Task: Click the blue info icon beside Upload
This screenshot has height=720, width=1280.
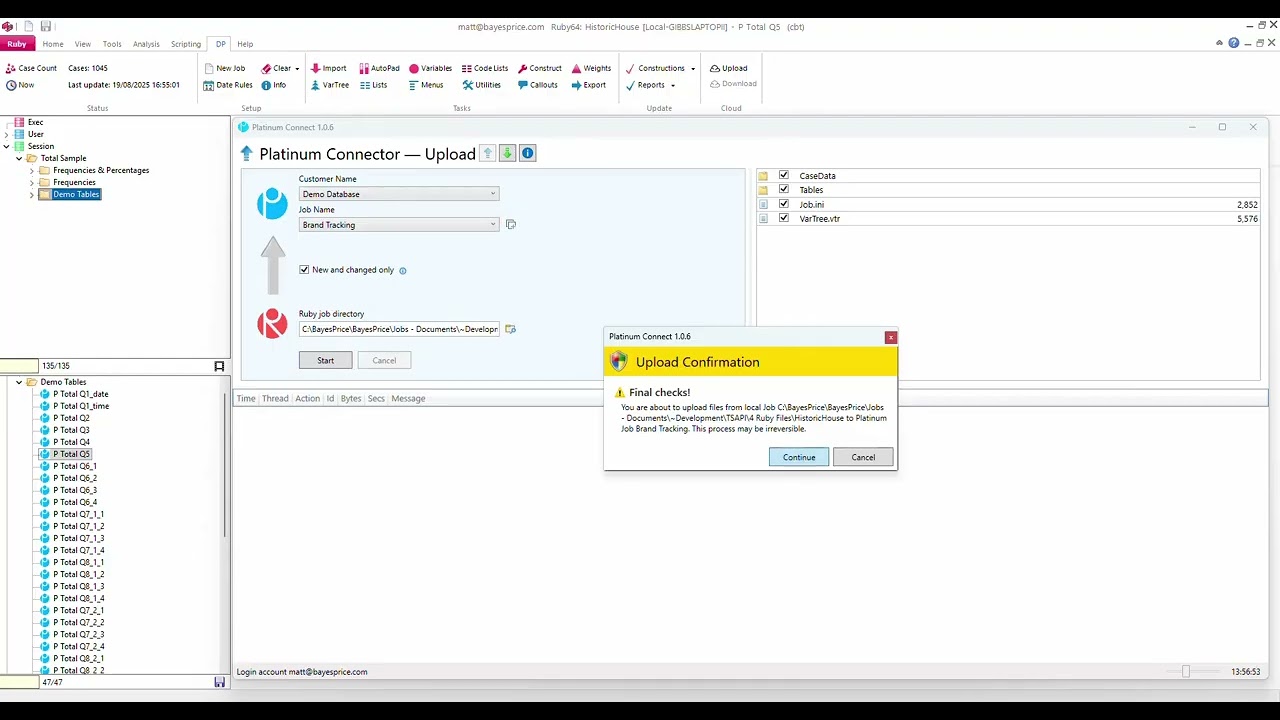Action: point(528,153)
